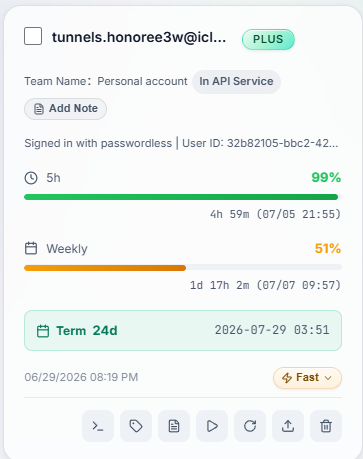
Task: Refresh the account with circular arrow icon
Action: [x=250, y=426]
